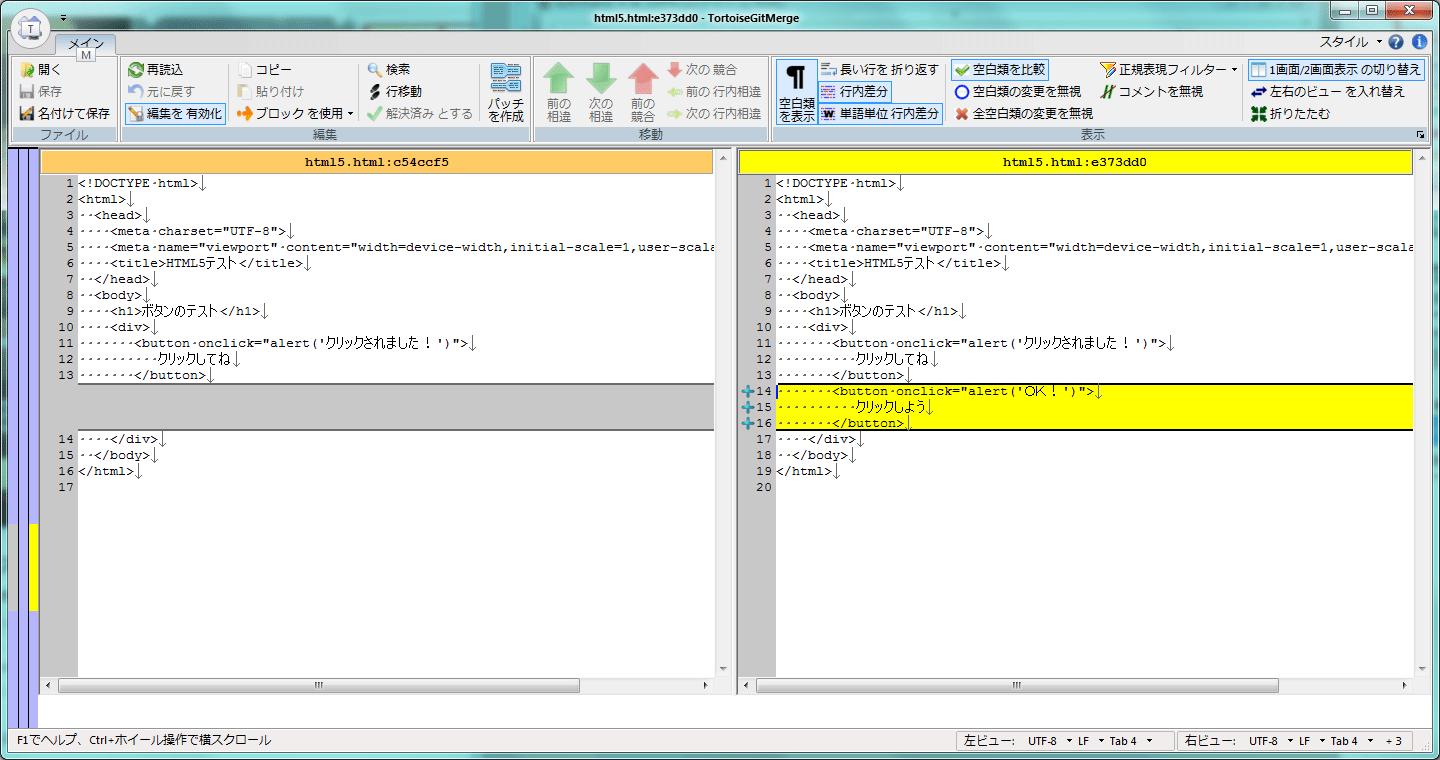The image size is (1440, 760).
Task: Select the メイン ribbon tab
Action: [86, 44]
